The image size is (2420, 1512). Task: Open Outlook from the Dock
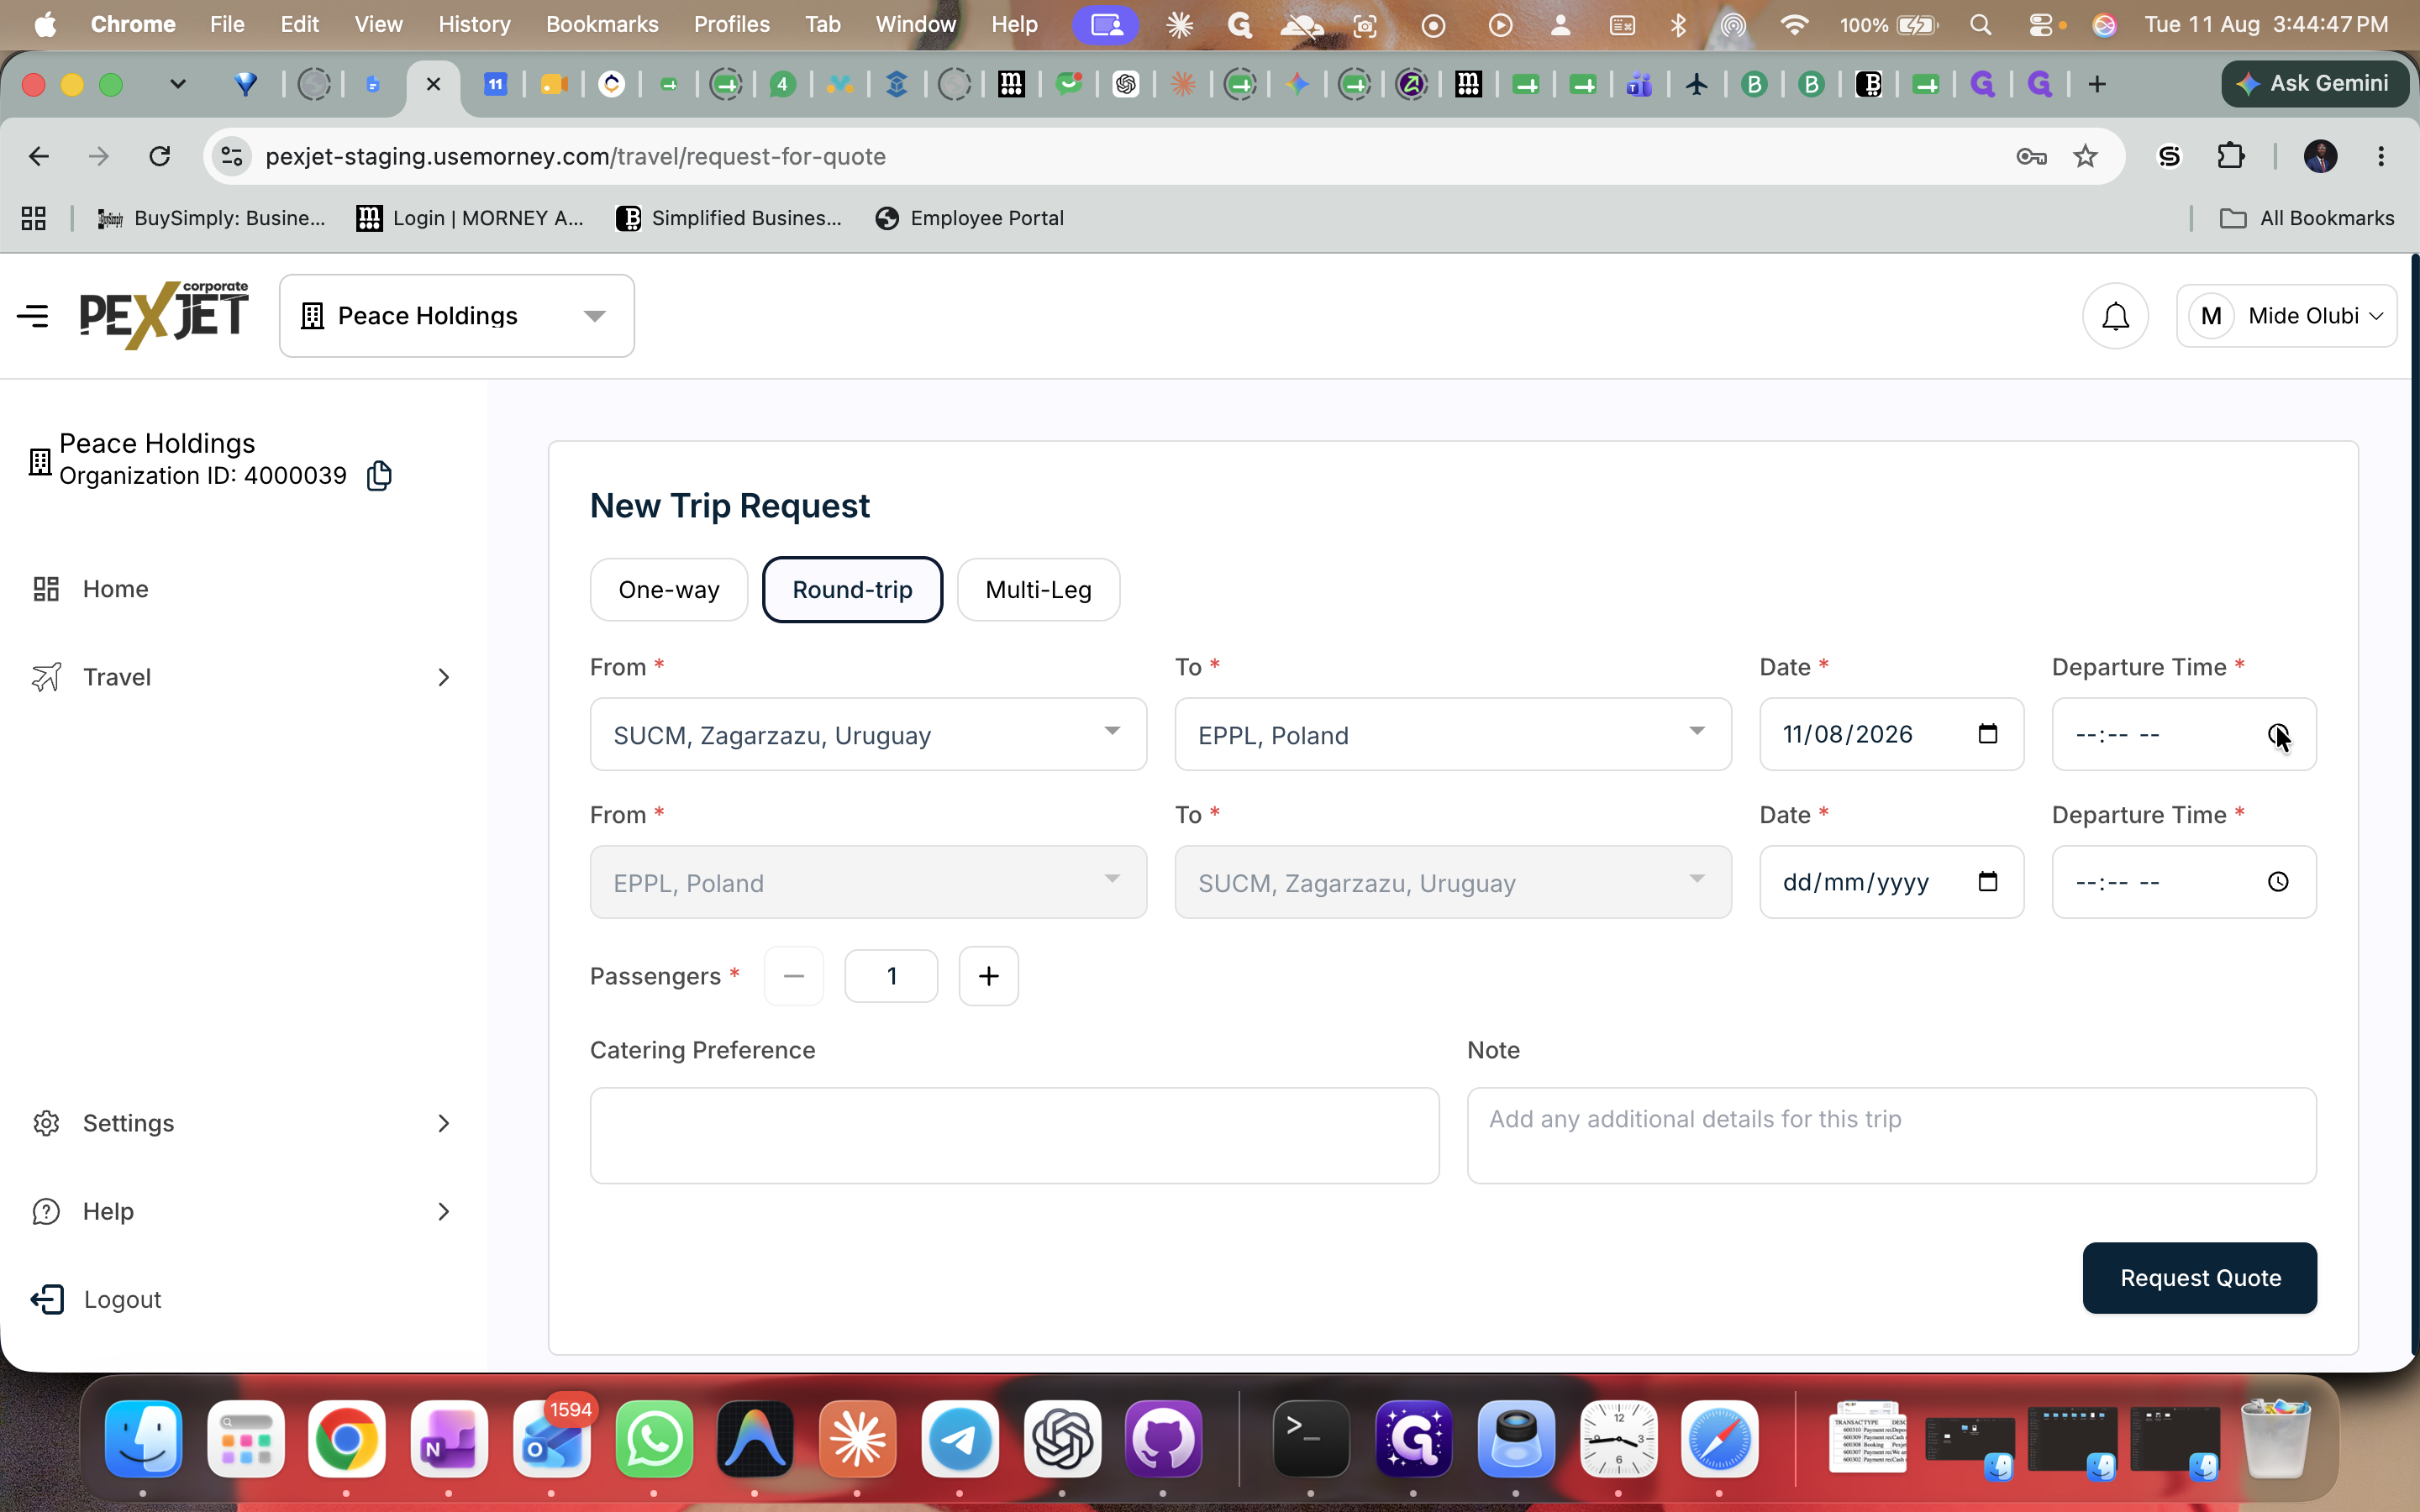[552, 1439]
